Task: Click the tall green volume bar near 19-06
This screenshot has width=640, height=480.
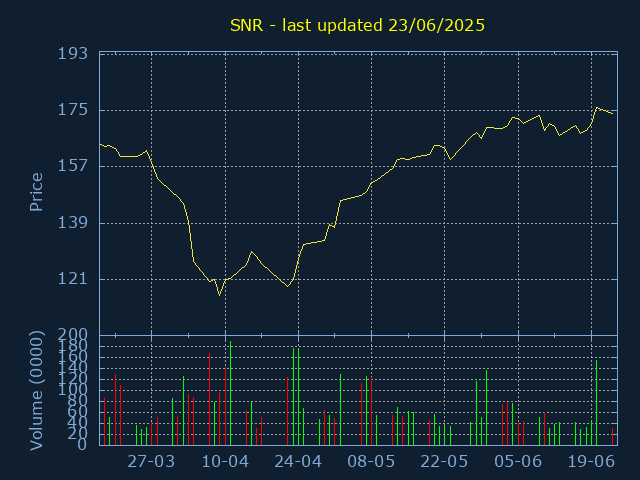Action: pos(596,402)
